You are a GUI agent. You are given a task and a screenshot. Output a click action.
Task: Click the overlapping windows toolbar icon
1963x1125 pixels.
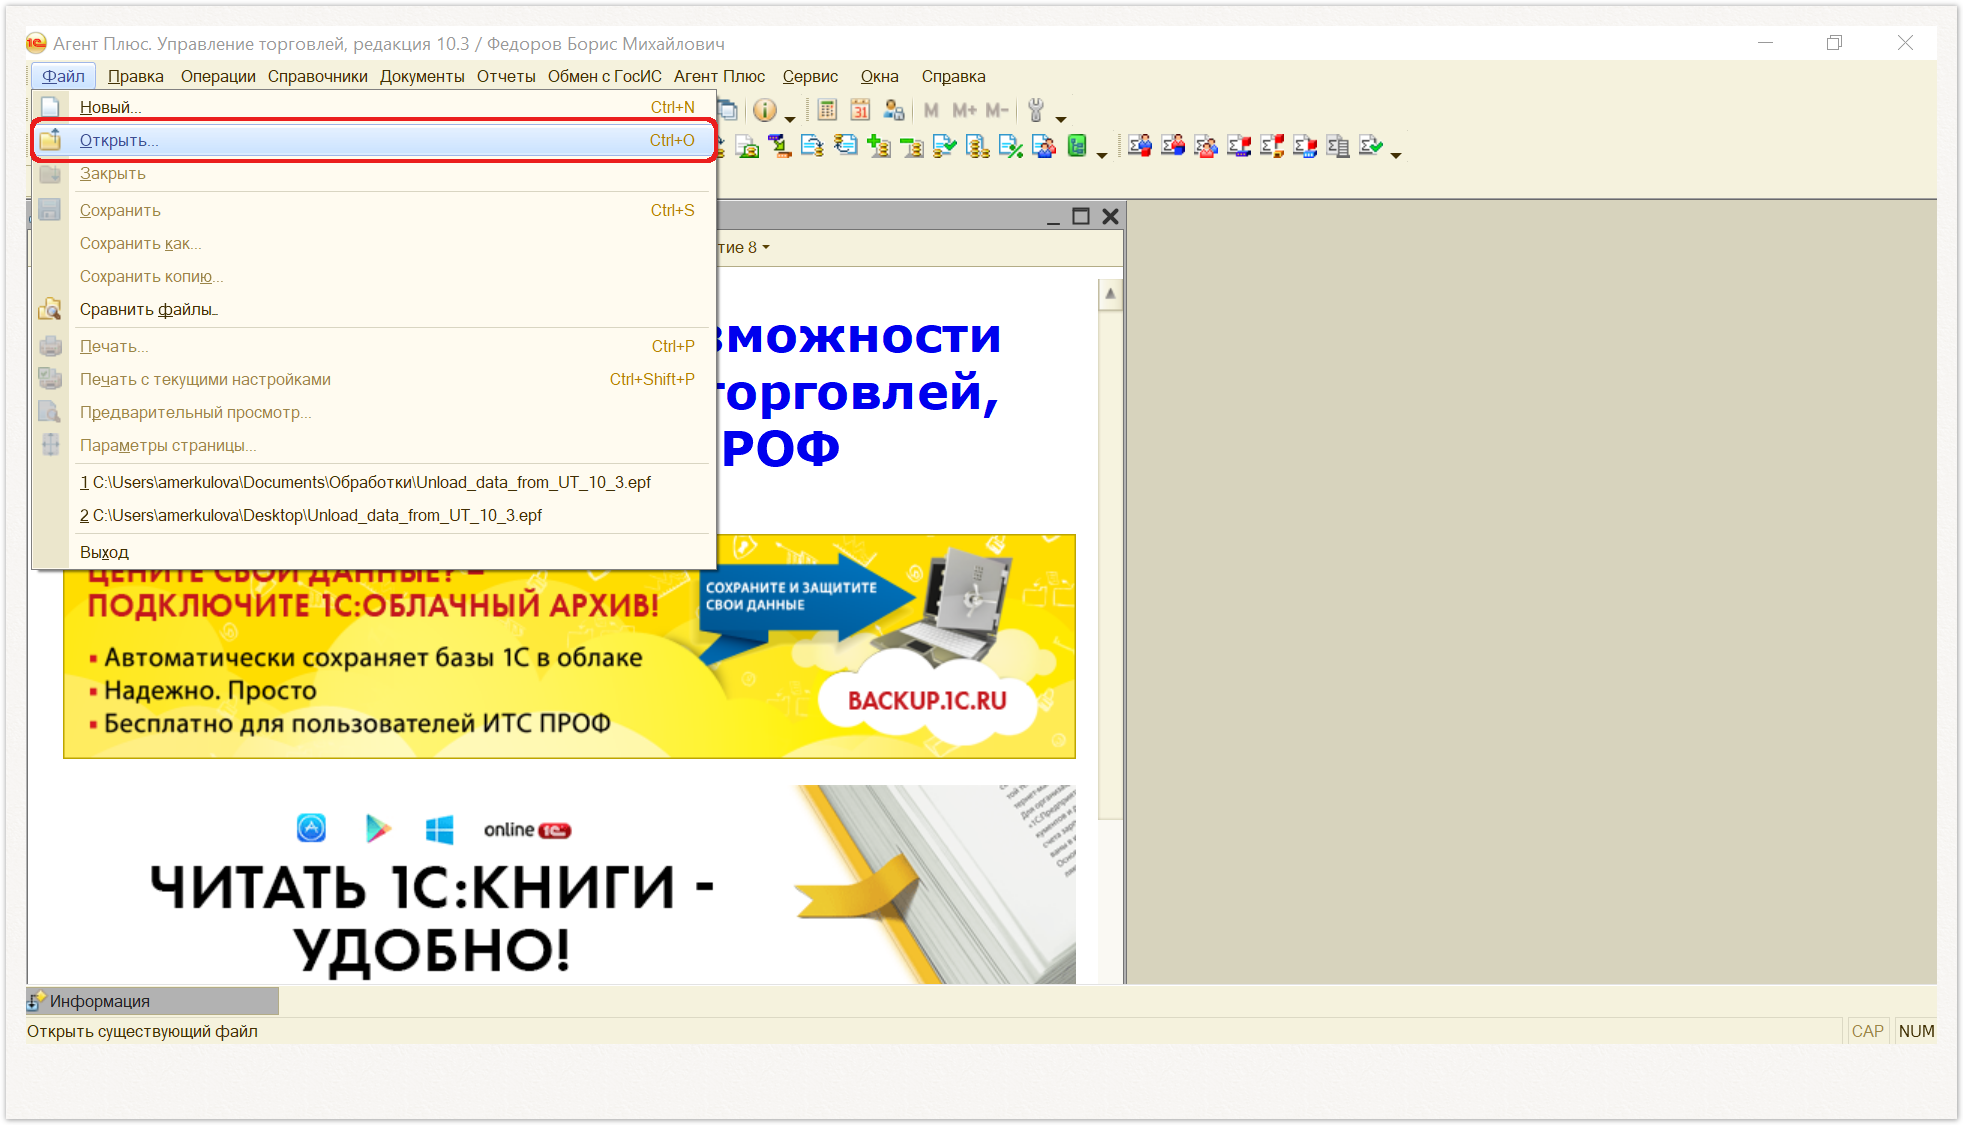tap(727, 110)
